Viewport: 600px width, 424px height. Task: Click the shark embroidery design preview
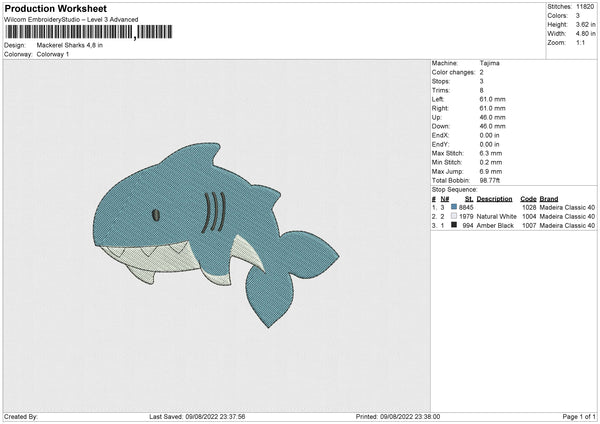pos(216,235)
